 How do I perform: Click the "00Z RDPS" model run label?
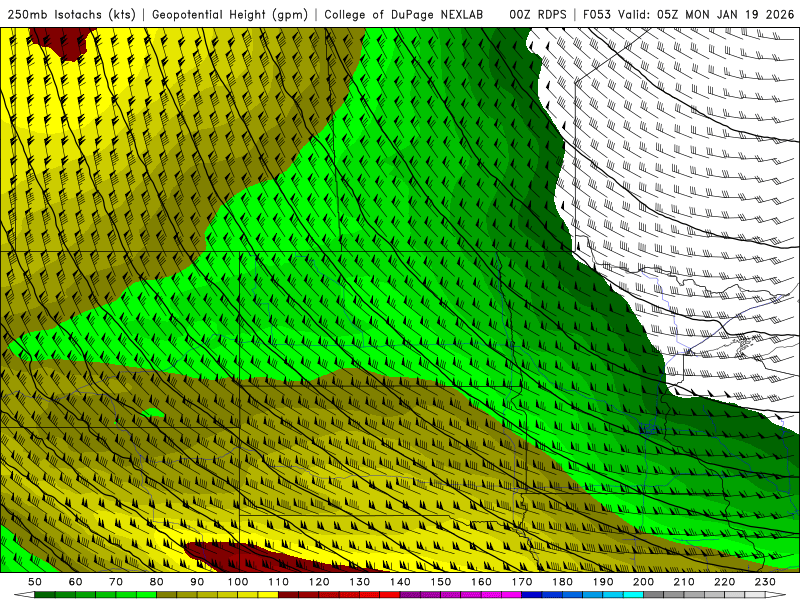pos(538,14)
